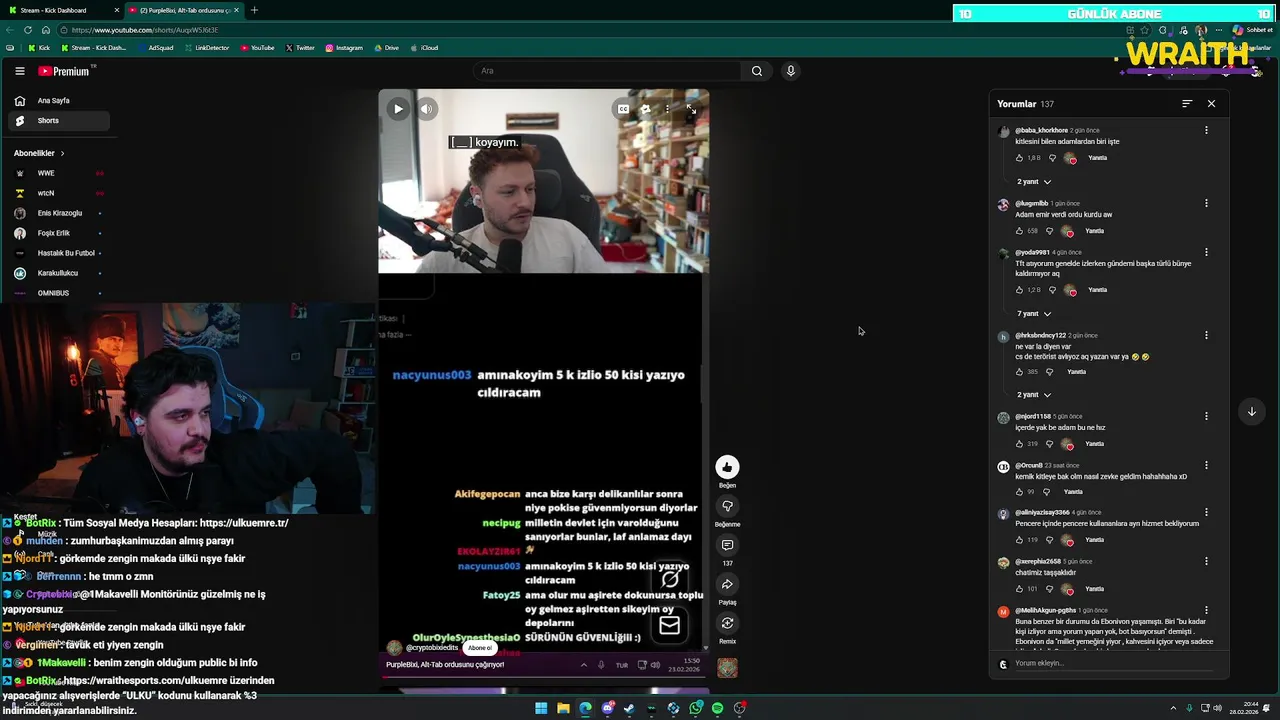Open the LinkDetector bookmark
The height and width of the screenshot is (720, 1280).
[206, 48]
